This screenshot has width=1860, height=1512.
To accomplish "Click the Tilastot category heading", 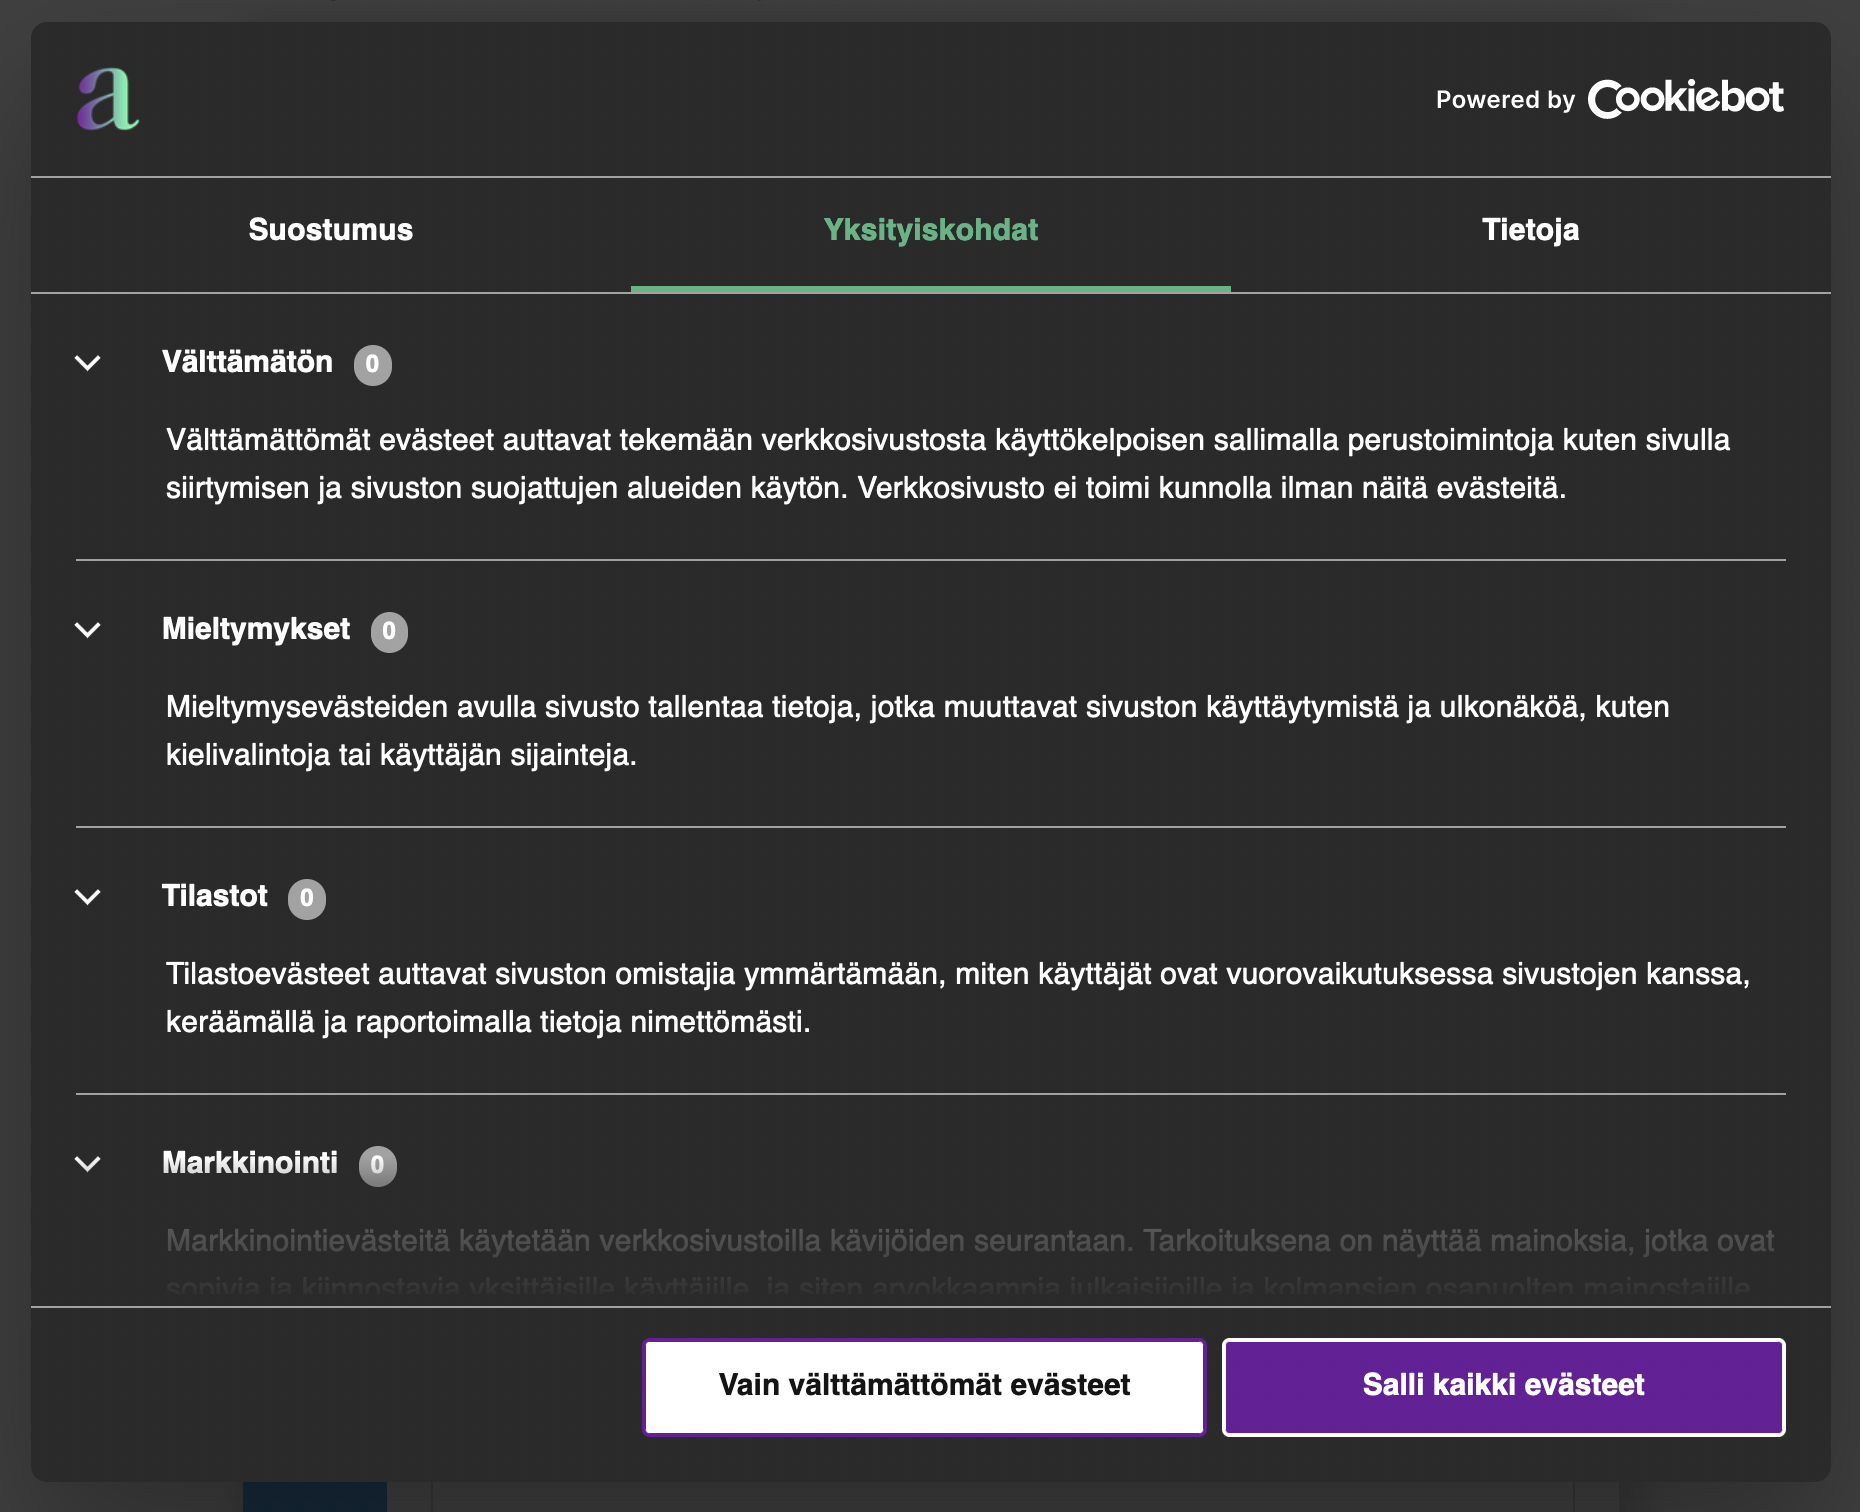I will [215, 896].
